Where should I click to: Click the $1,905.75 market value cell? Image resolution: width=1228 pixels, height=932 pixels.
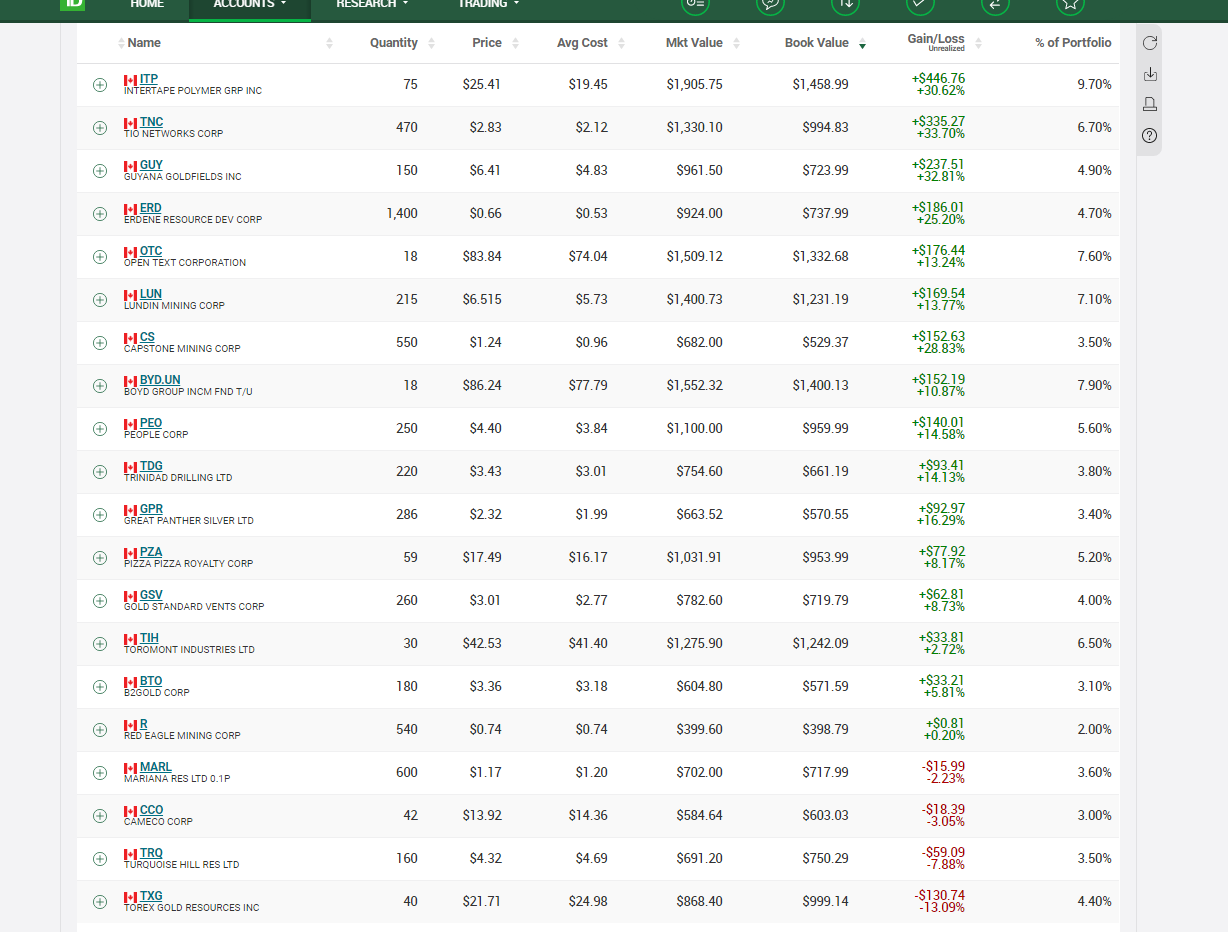pos(695,85)
